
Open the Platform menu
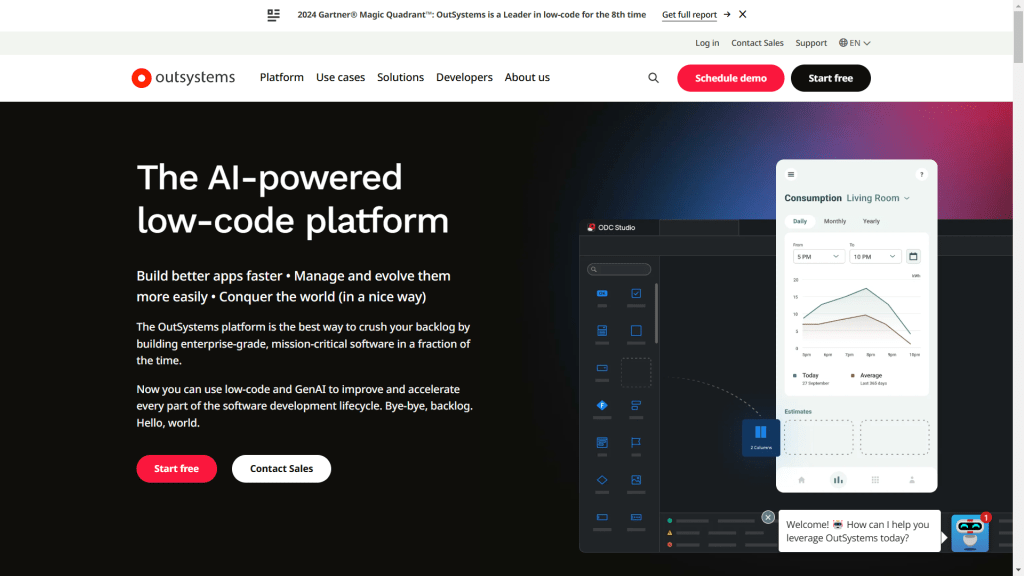281,77
